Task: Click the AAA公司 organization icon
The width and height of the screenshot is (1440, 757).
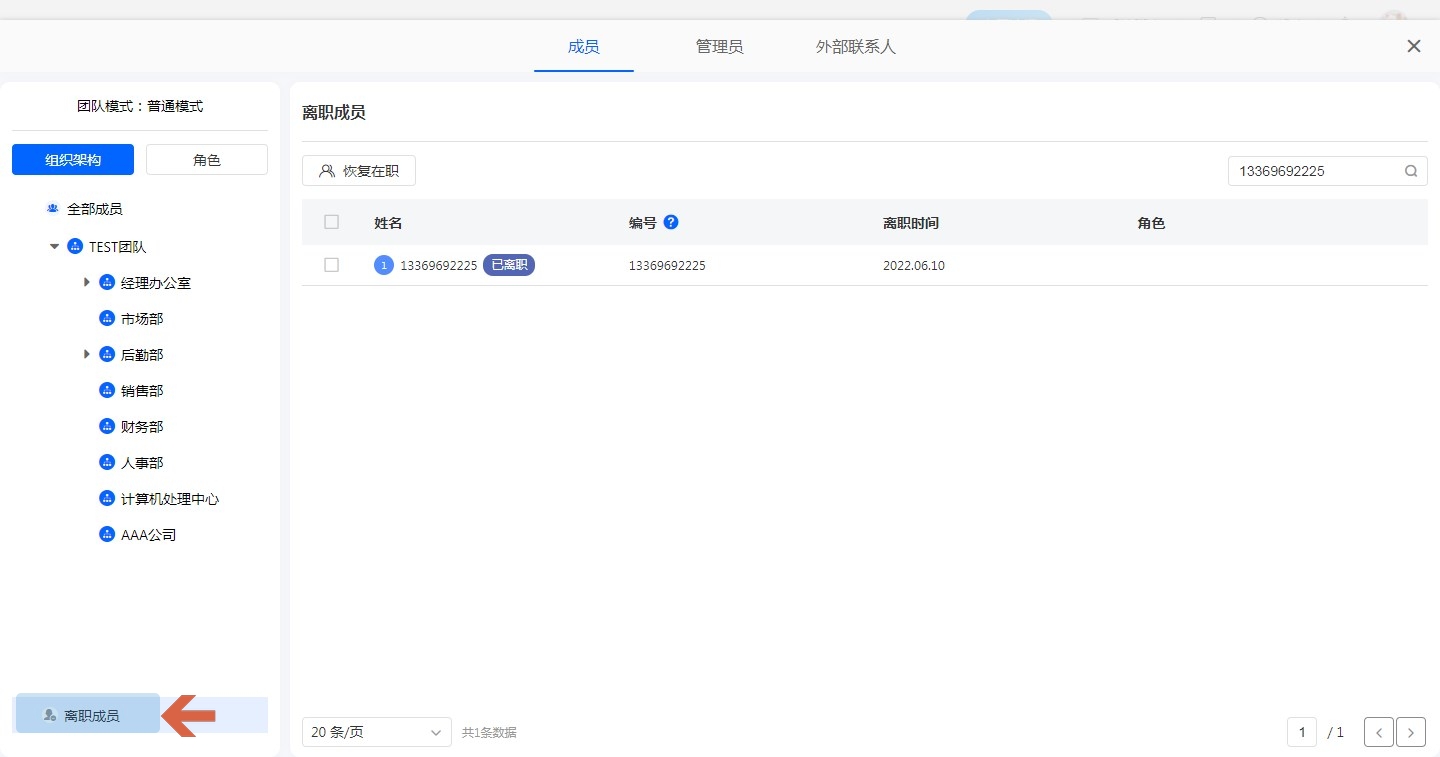Action: [107, 535]
